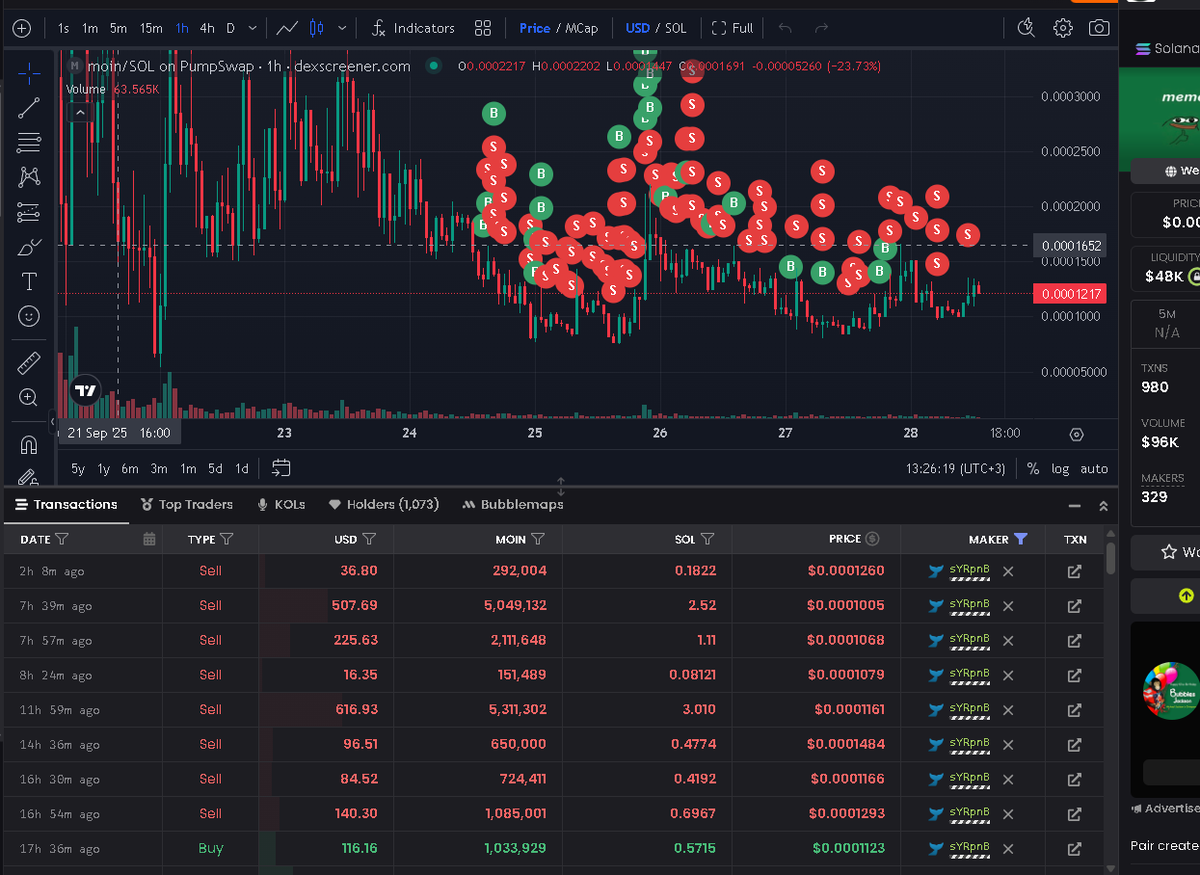Expand the chart style dropdown chevron

coord(343,28)
